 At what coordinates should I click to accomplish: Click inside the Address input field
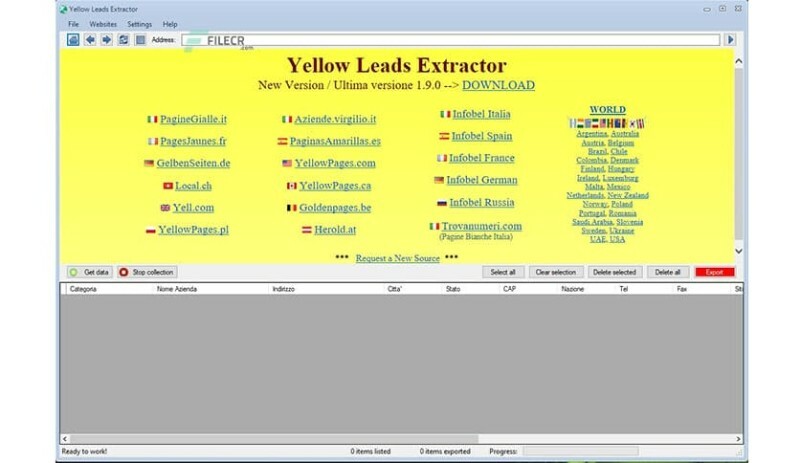pos(450,40)
